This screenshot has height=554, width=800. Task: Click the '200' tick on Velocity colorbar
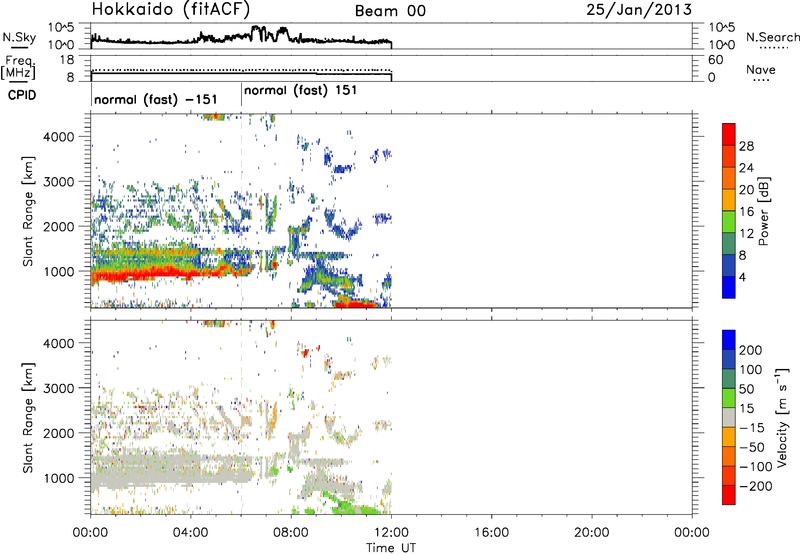click(x=751, y=350)
